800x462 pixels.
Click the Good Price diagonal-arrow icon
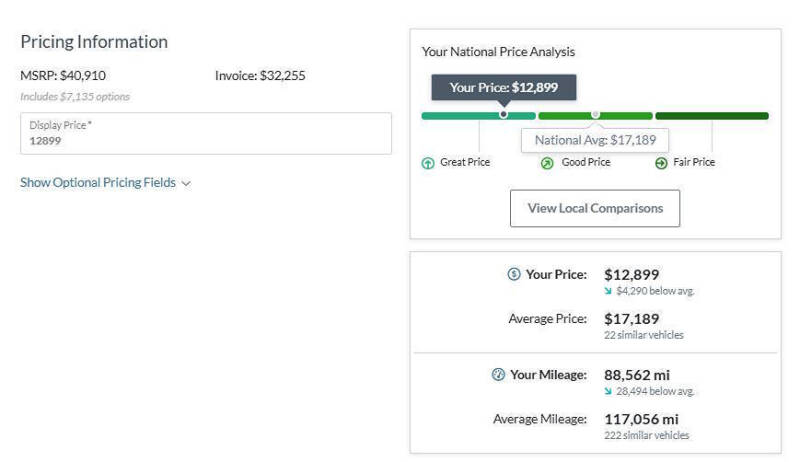point(547,163)
